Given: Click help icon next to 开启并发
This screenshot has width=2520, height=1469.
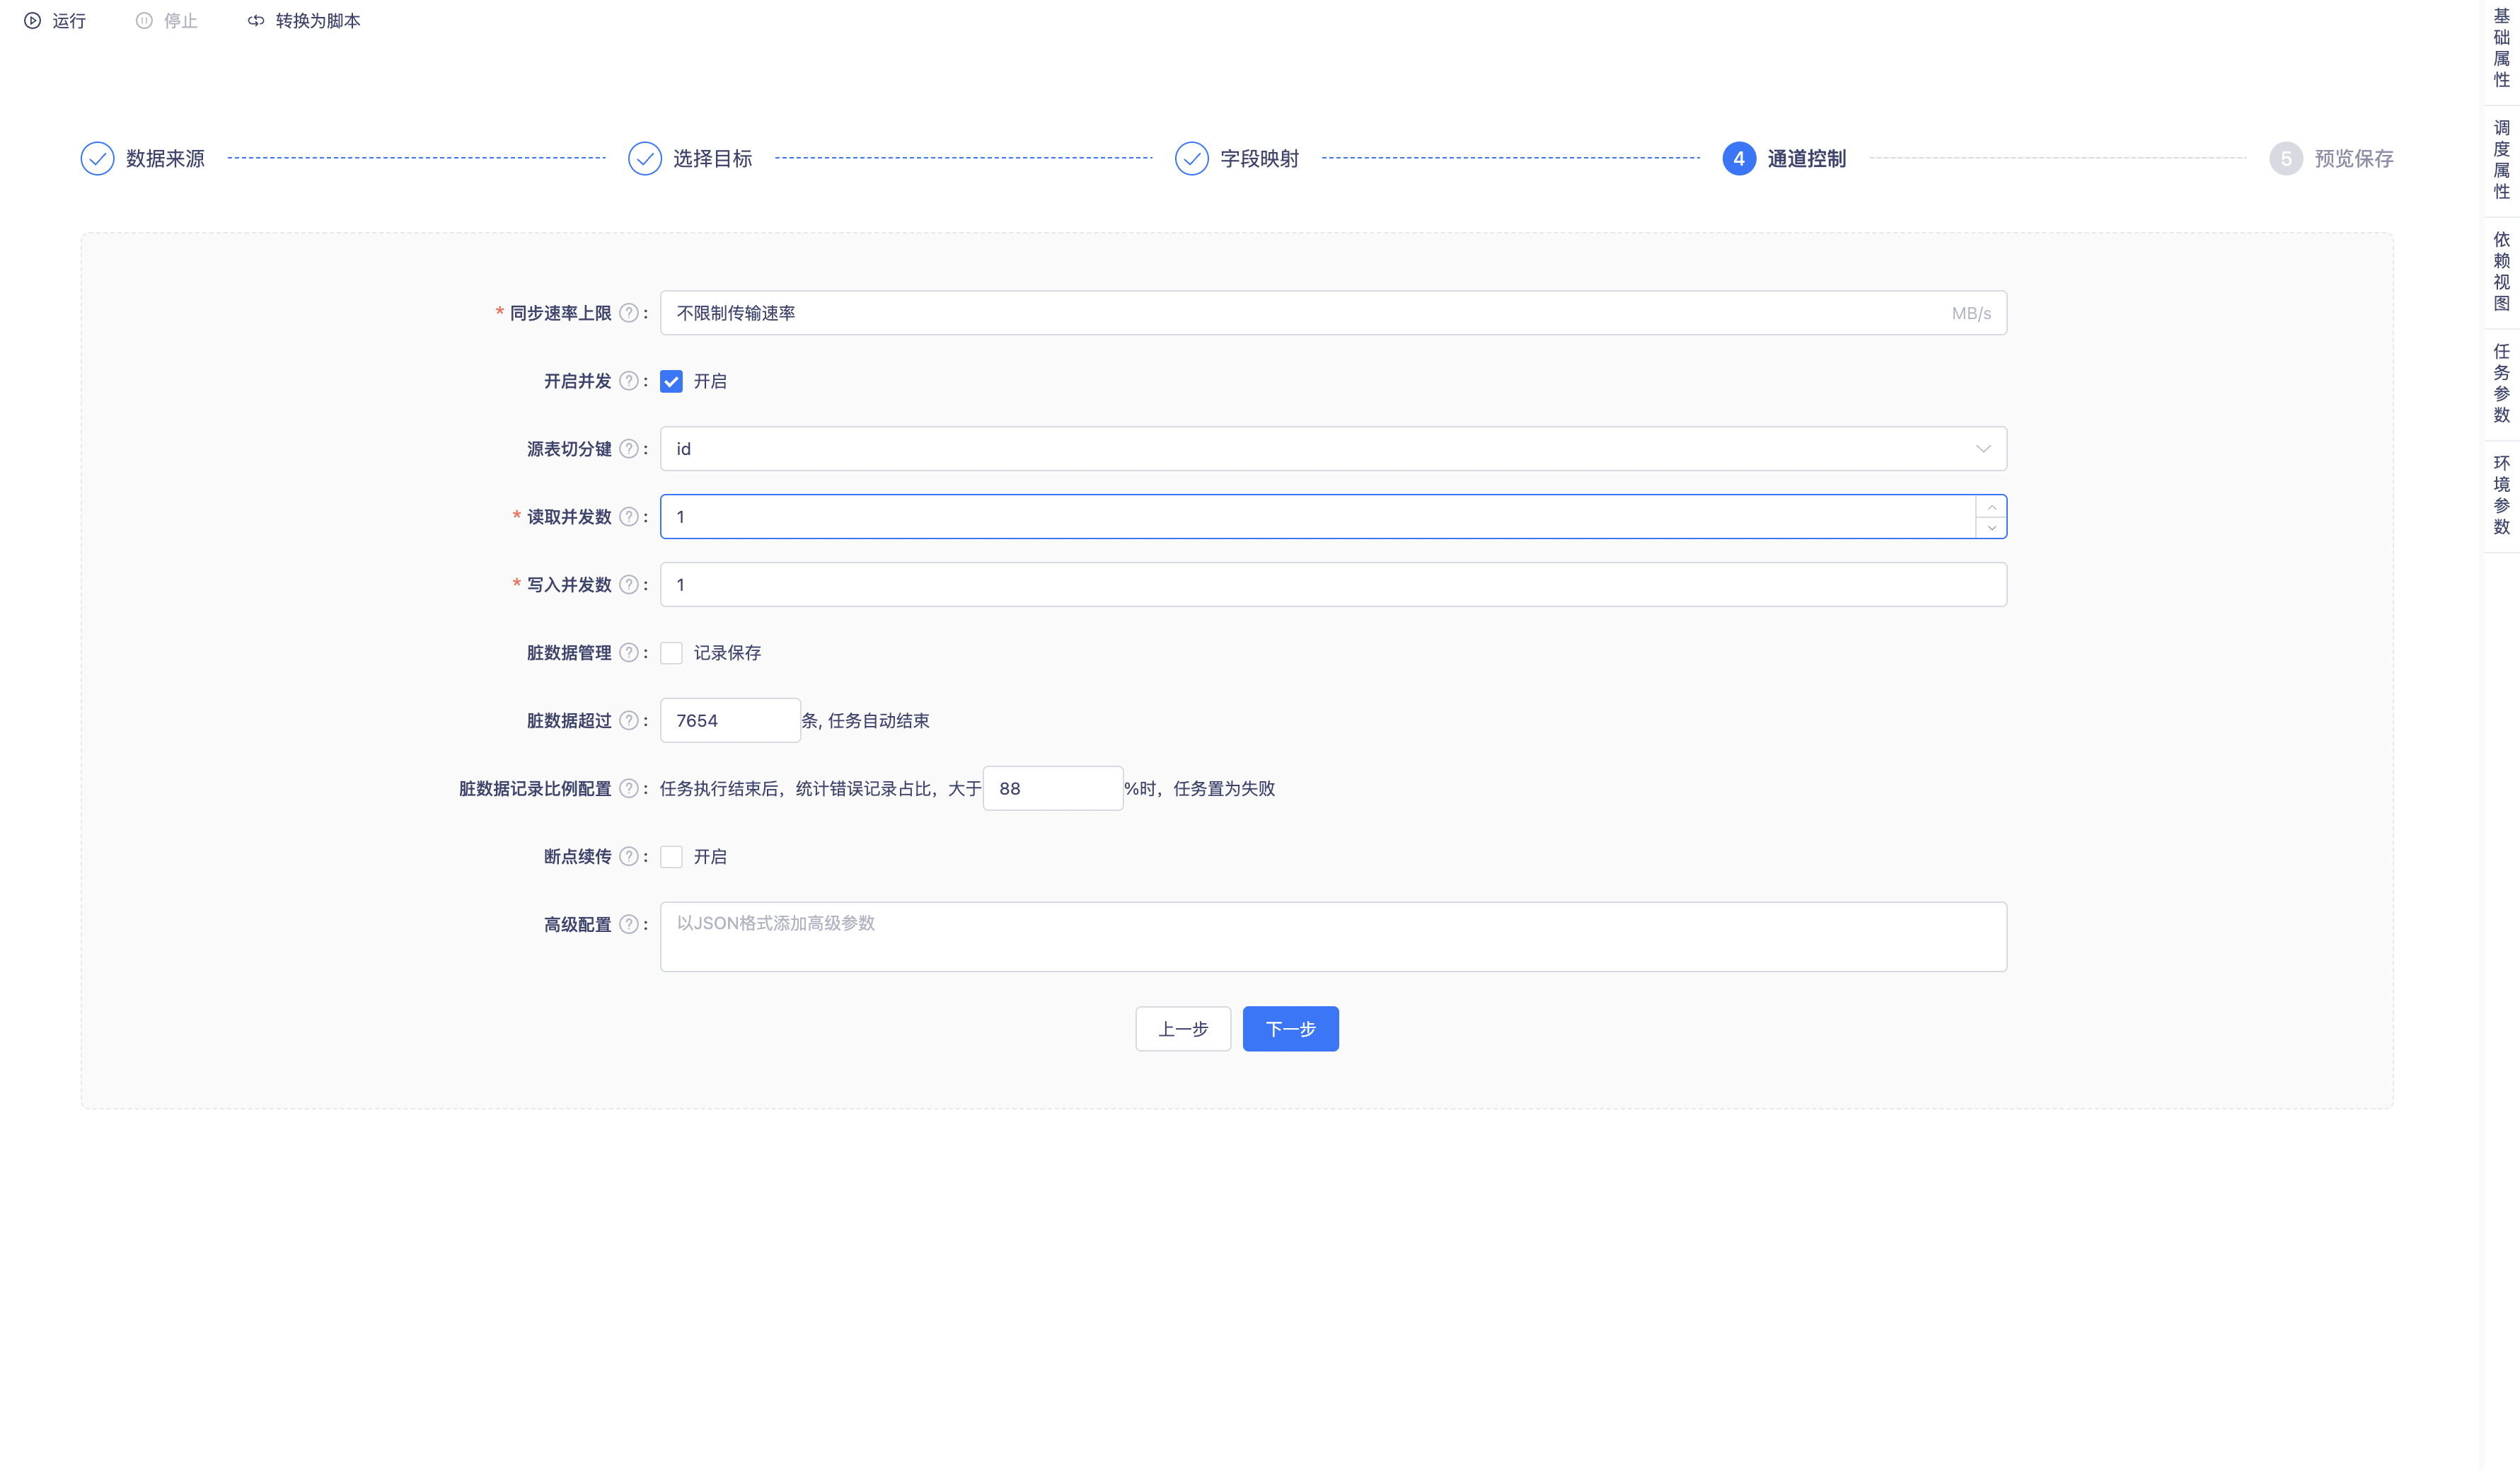Looking at the screenshot, I should coord(628,381).
